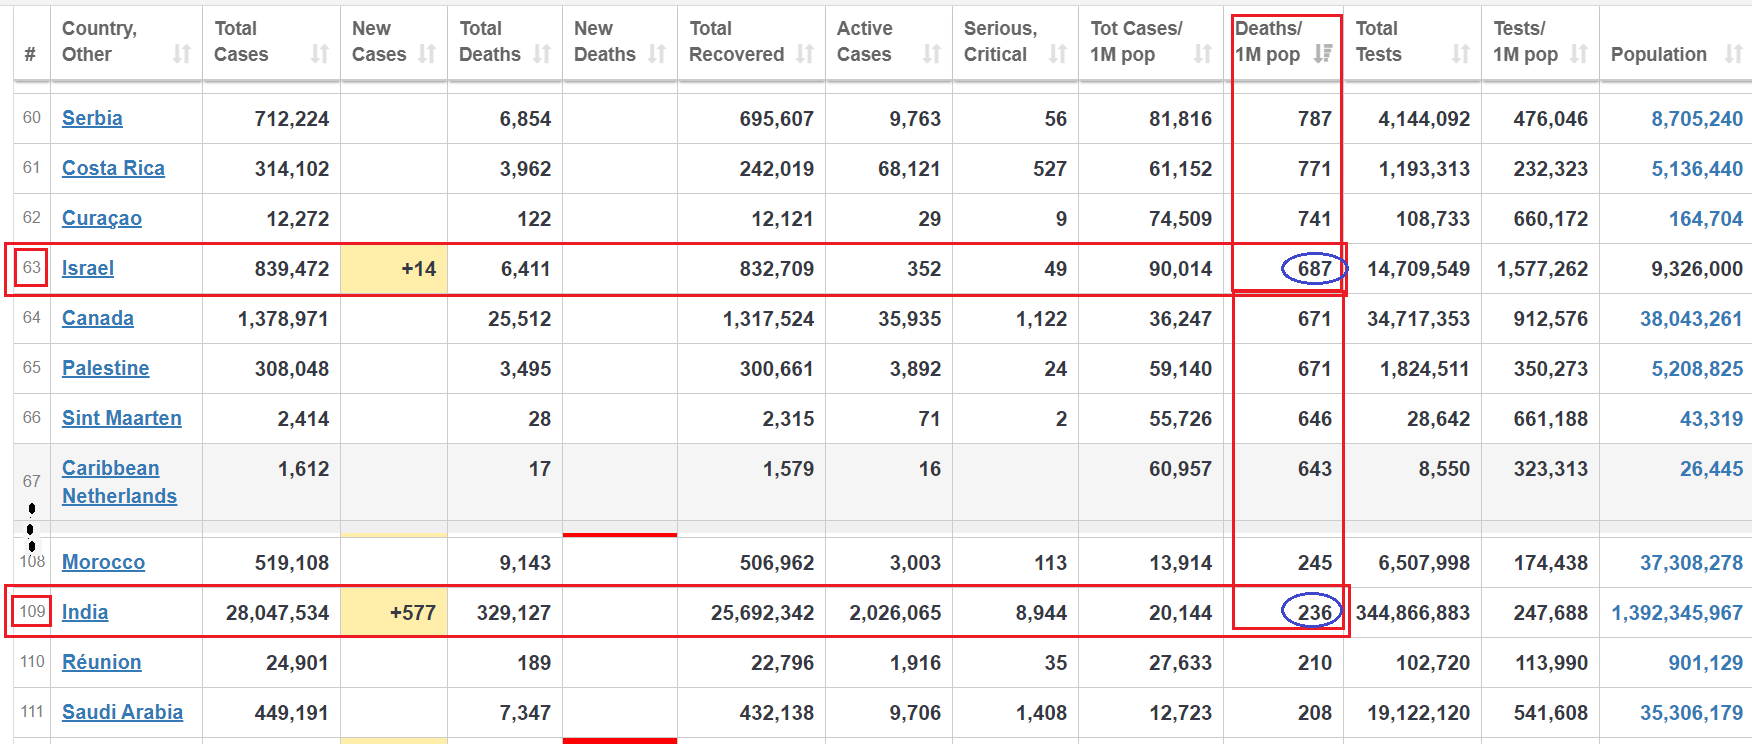Screen dimensions: 1759x744
Task: Sort by Population sort icon
Action: 1734,54
